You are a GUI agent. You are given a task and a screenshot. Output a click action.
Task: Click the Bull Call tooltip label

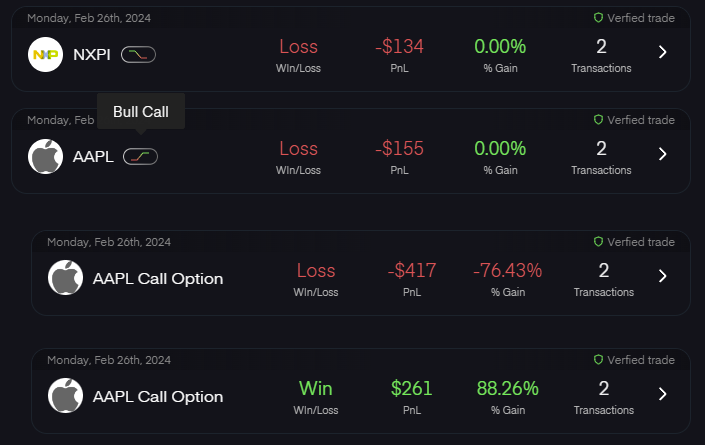140,112
